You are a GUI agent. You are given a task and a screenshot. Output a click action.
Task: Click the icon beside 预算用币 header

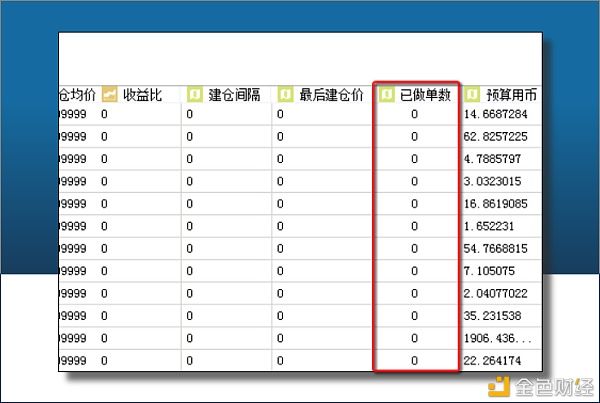click(473, 95)
